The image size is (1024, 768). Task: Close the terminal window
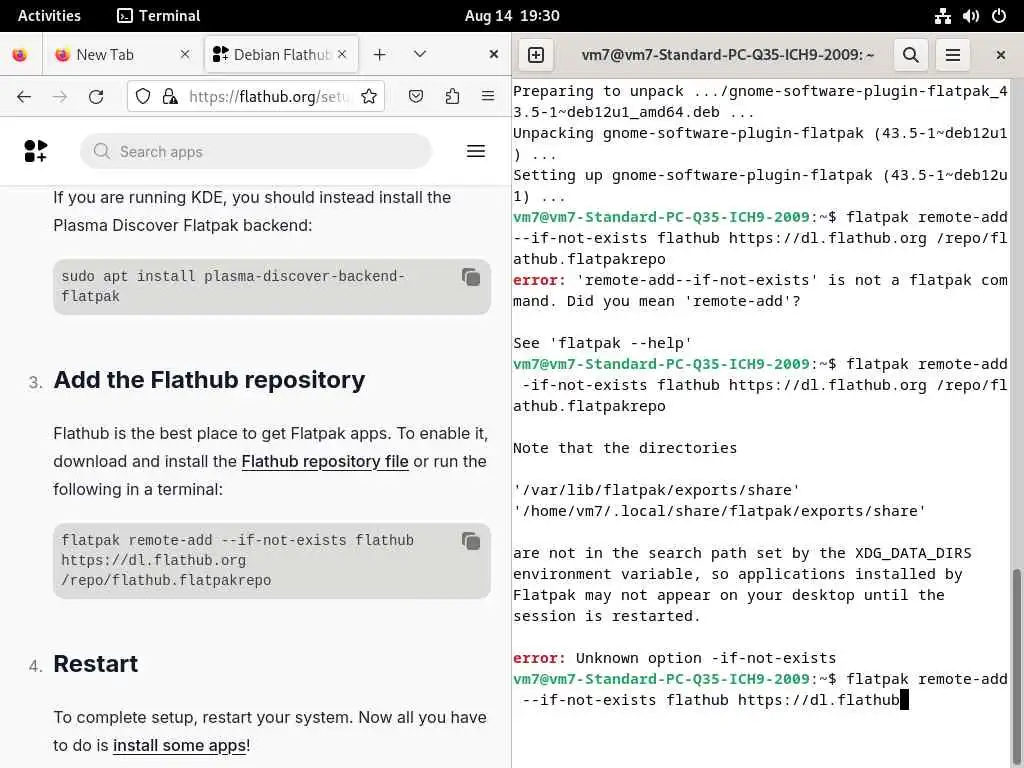click(x=1000, y=55)
